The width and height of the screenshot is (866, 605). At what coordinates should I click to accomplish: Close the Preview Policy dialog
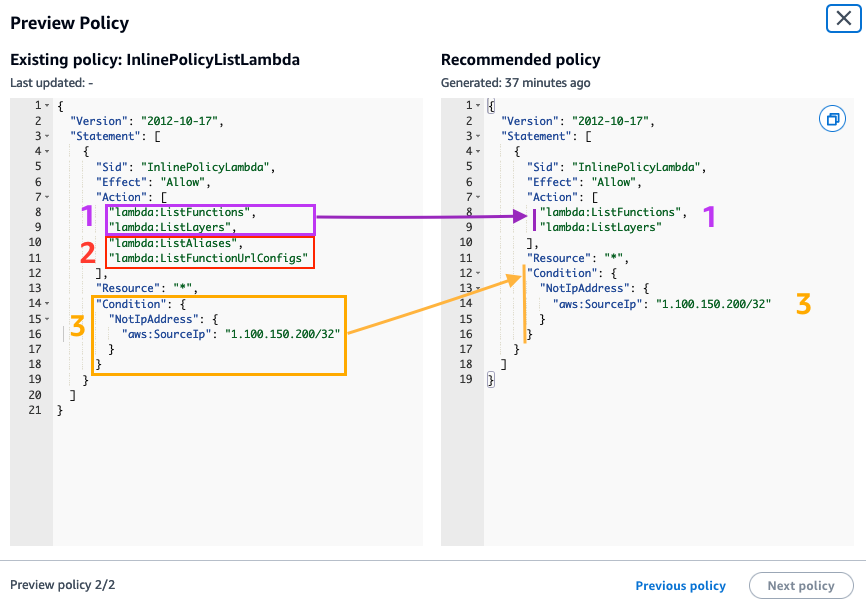pyautogui.click(x=843, y=18)
